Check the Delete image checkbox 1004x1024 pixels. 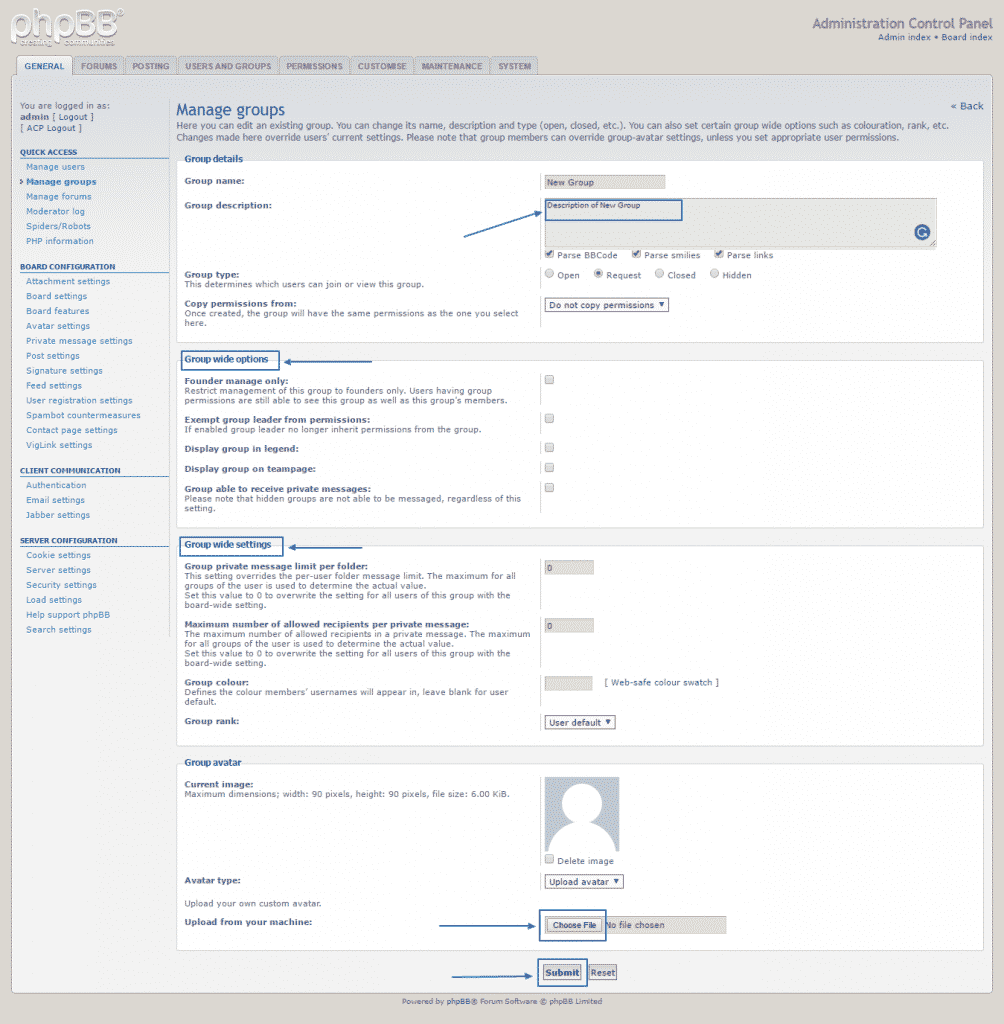548,858
